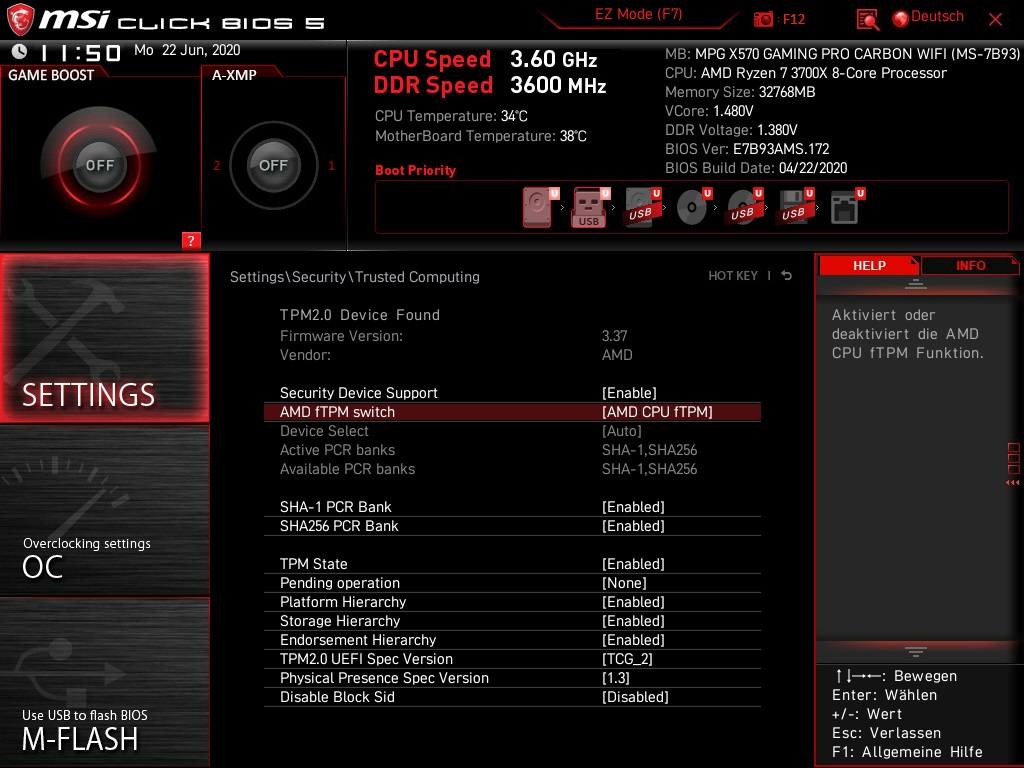Viewport: 1024px width, 768px height.
Task: Toggle the GAME BOOST knob
Action: 99,165
